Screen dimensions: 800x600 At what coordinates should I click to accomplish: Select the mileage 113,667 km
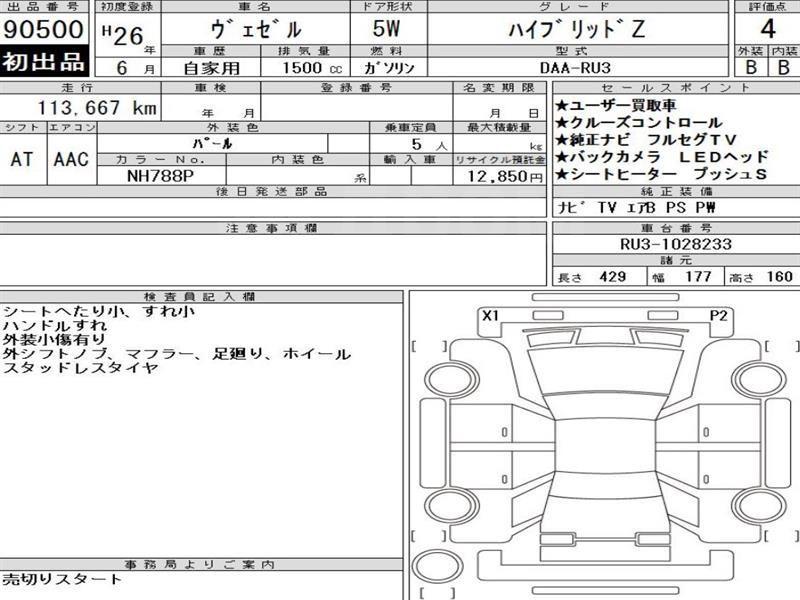97,108
